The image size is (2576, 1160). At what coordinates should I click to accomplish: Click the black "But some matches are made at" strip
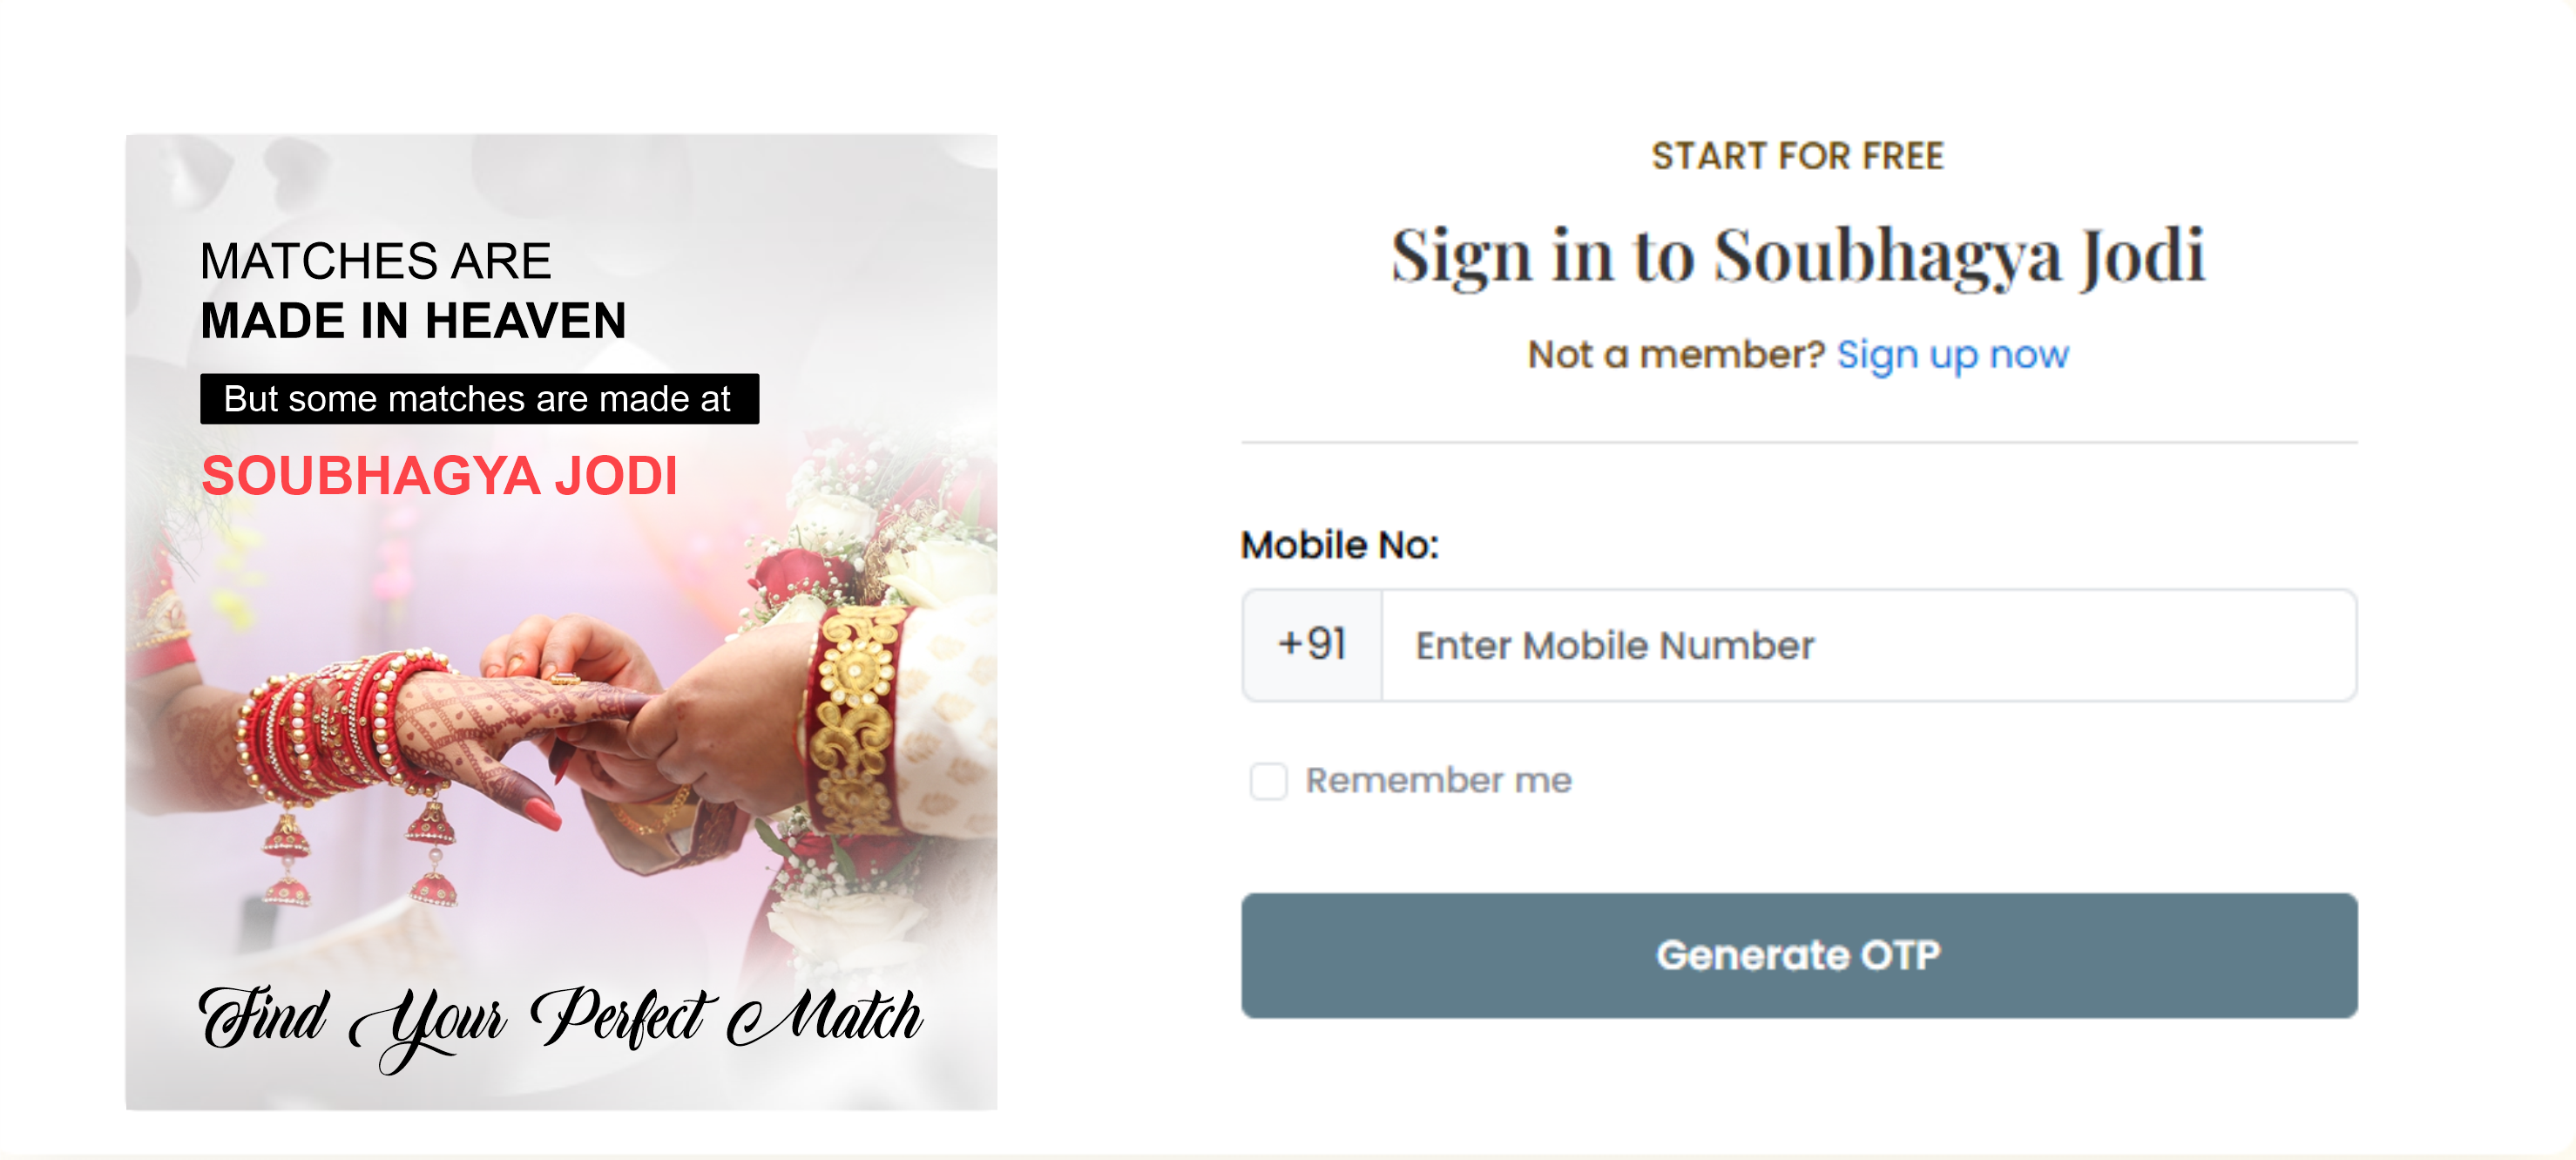click(479, 399)
